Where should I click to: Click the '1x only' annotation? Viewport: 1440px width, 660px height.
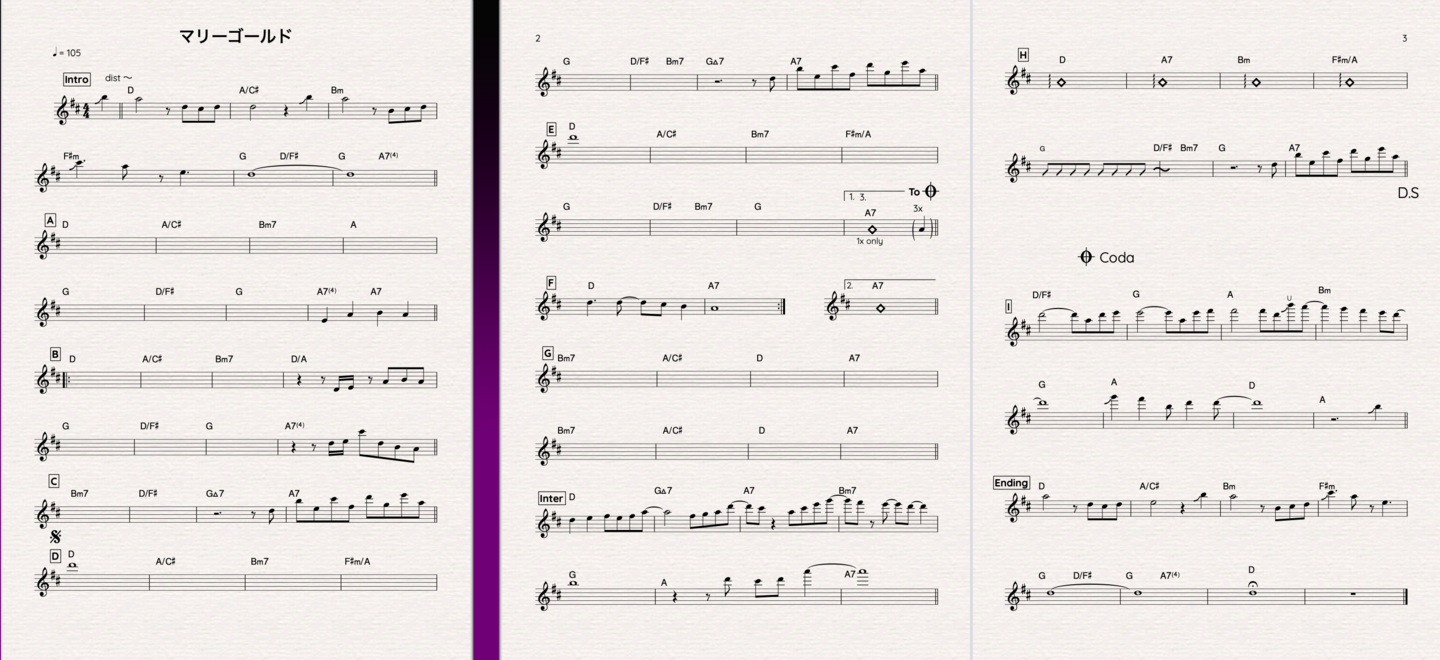click(870, 241)
